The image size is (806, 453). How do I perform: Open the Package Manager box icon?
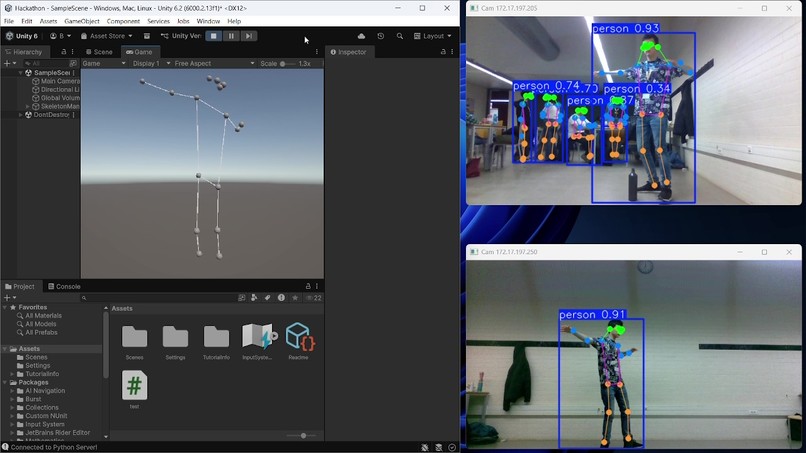147,36
